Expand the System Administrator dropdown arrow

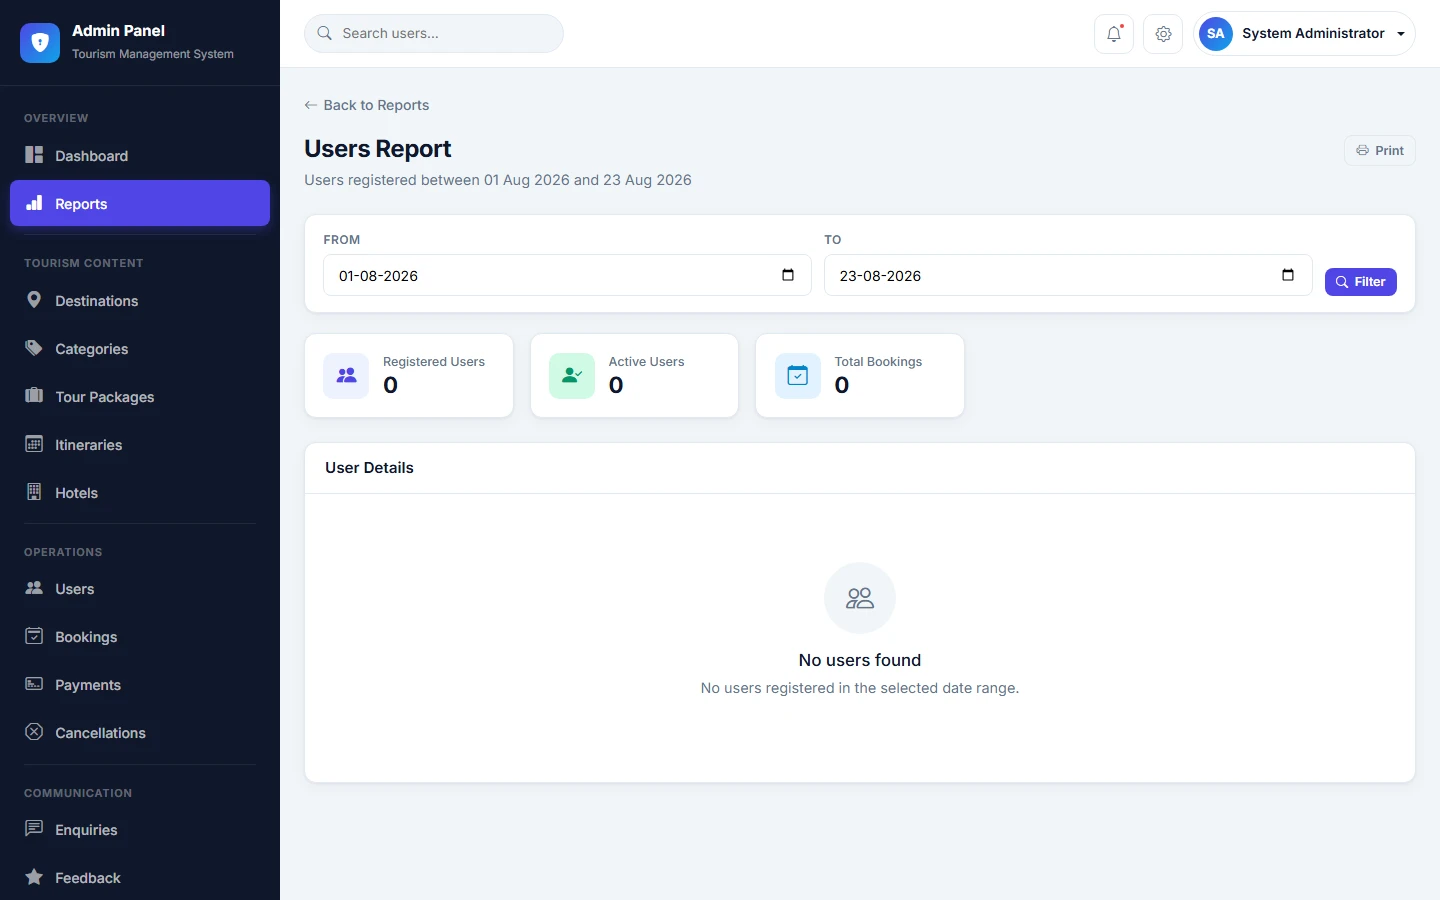pyautogui.click(x=1401, y=34)
